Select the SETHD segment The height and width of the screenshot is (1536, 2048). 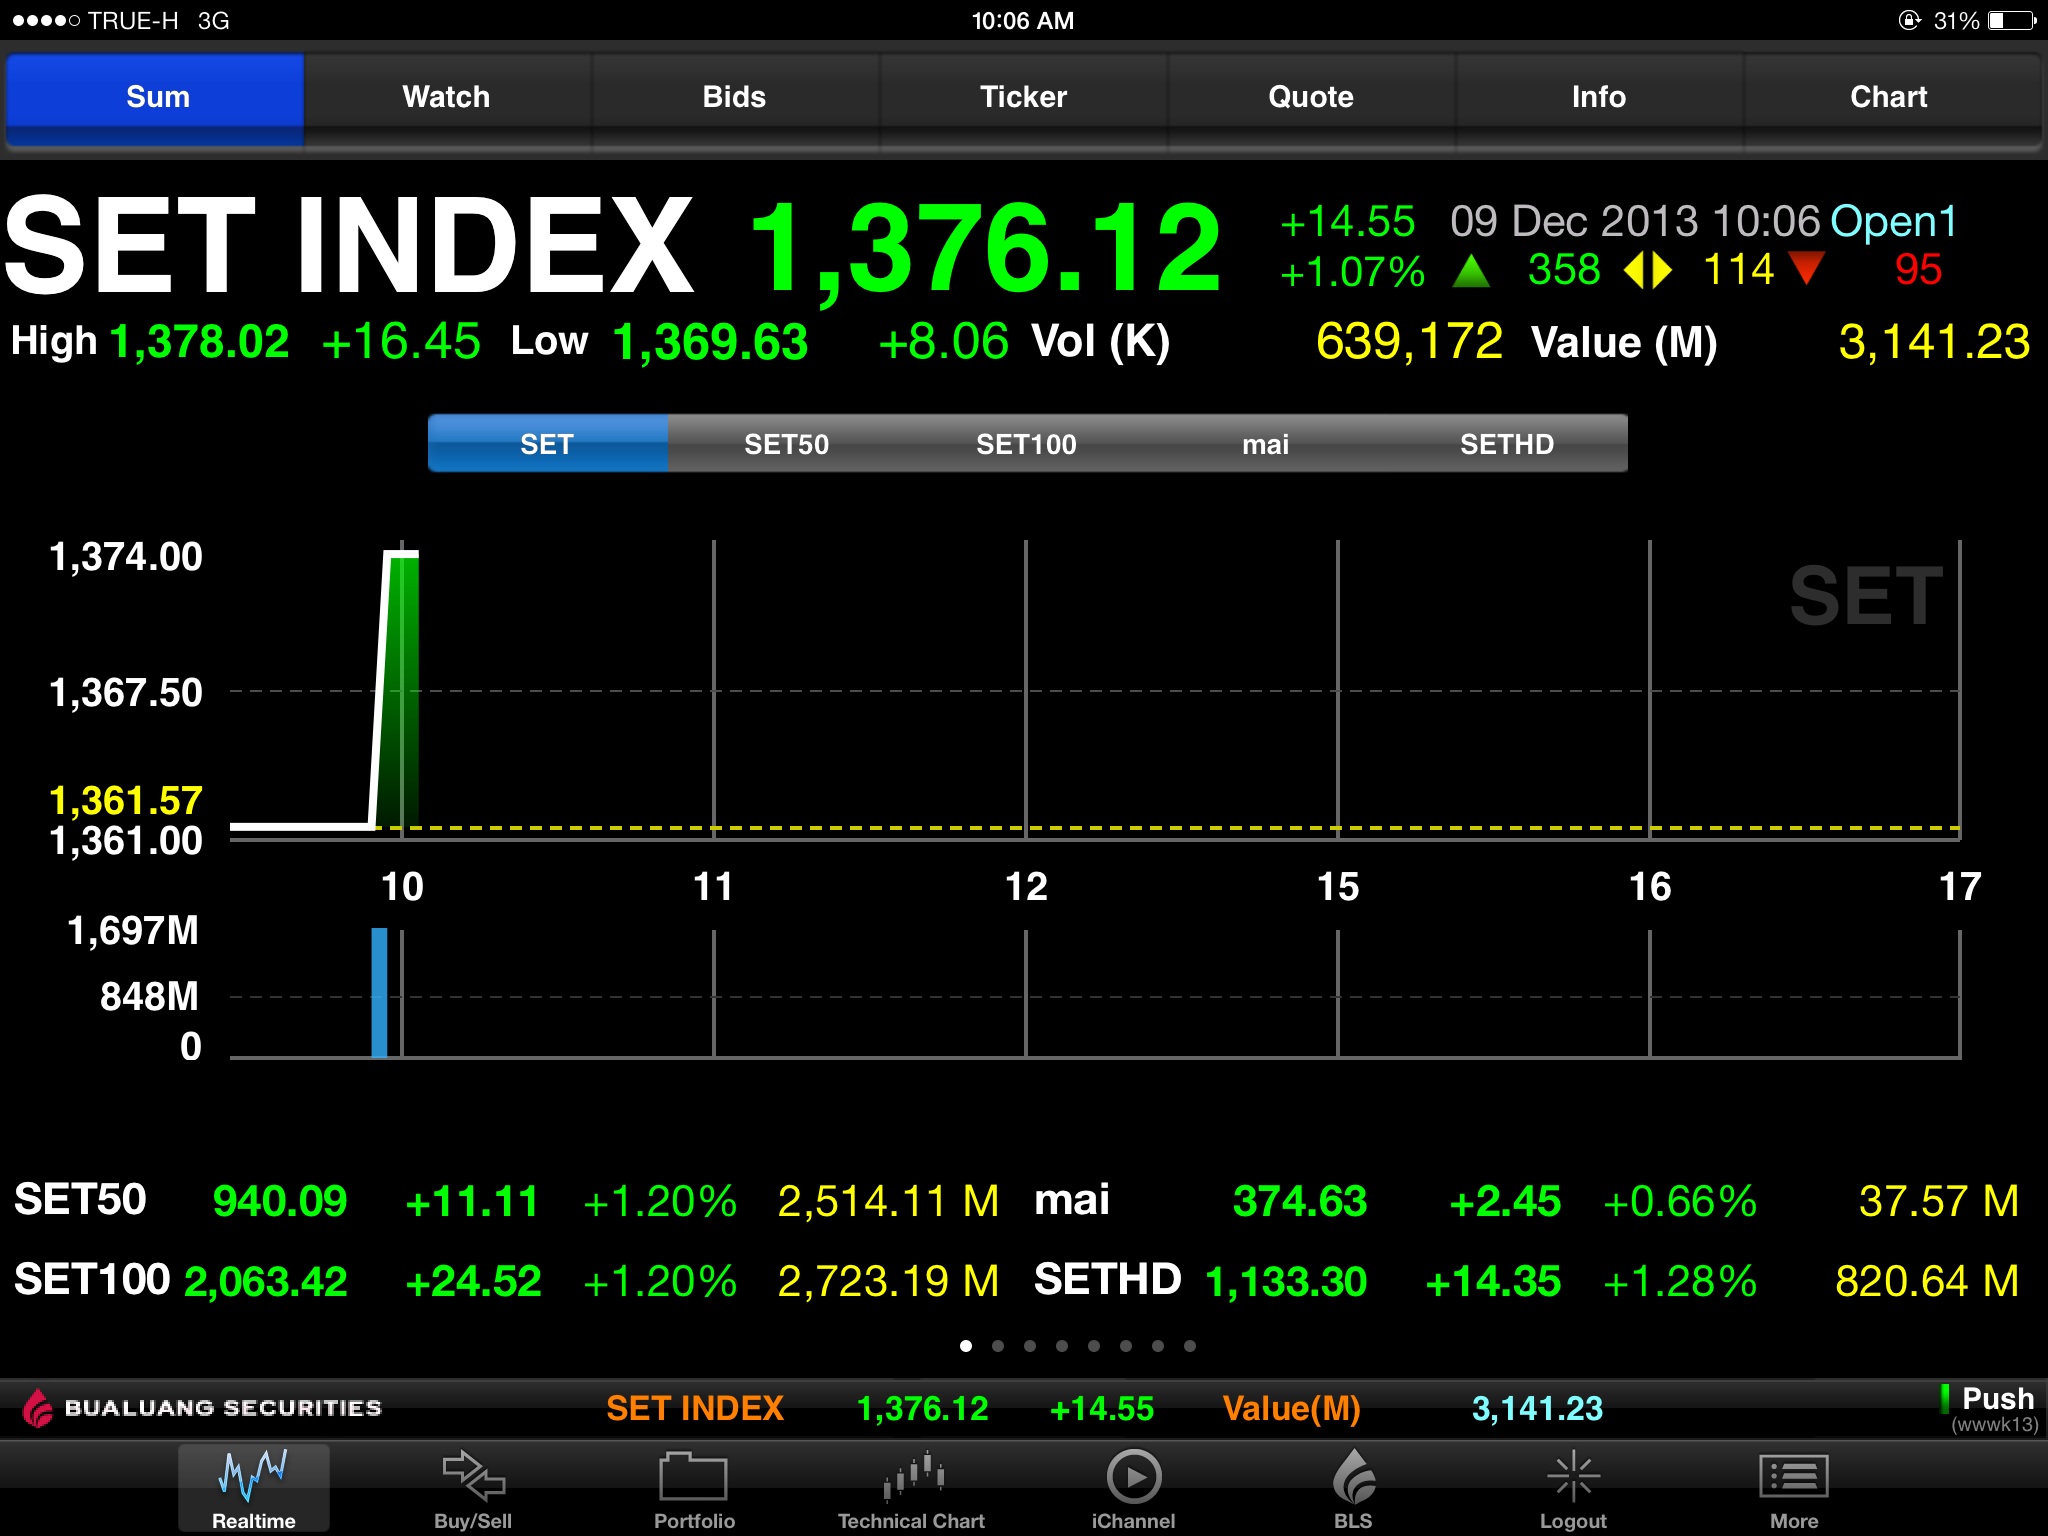pyautogui.click(x=1506, y=444)
